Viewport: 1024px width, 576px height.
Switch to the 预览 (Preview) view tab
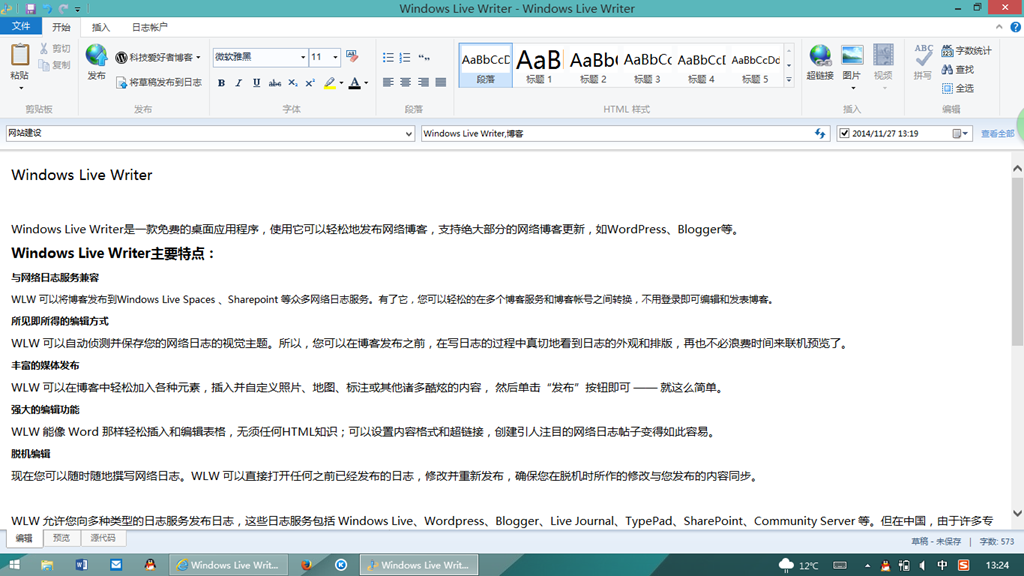[x=61, y=538]
